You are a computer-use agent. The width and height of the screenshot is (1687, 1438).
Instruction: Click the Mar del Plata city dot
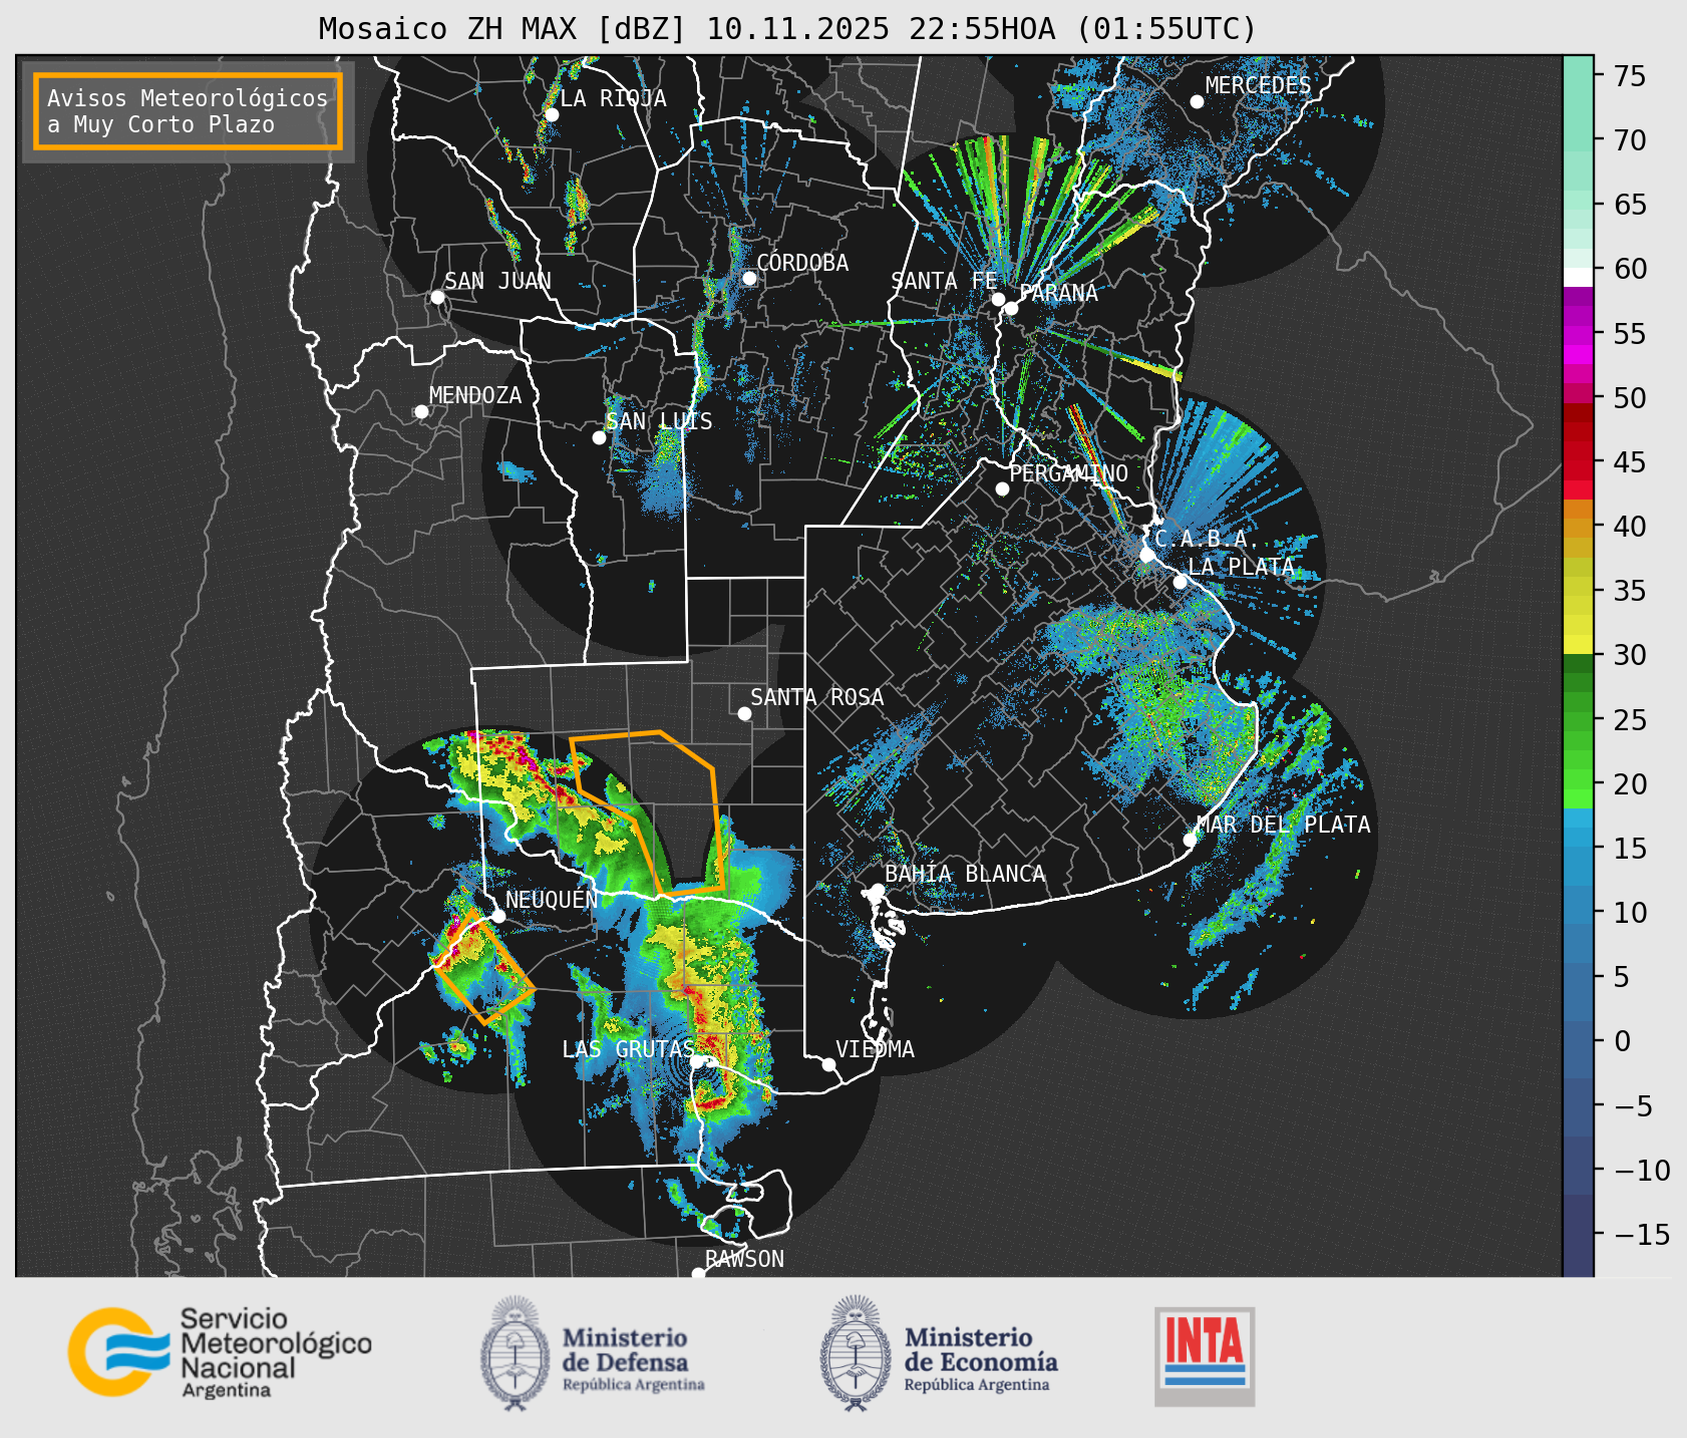pyautogui.click(x=1190, y=839)
